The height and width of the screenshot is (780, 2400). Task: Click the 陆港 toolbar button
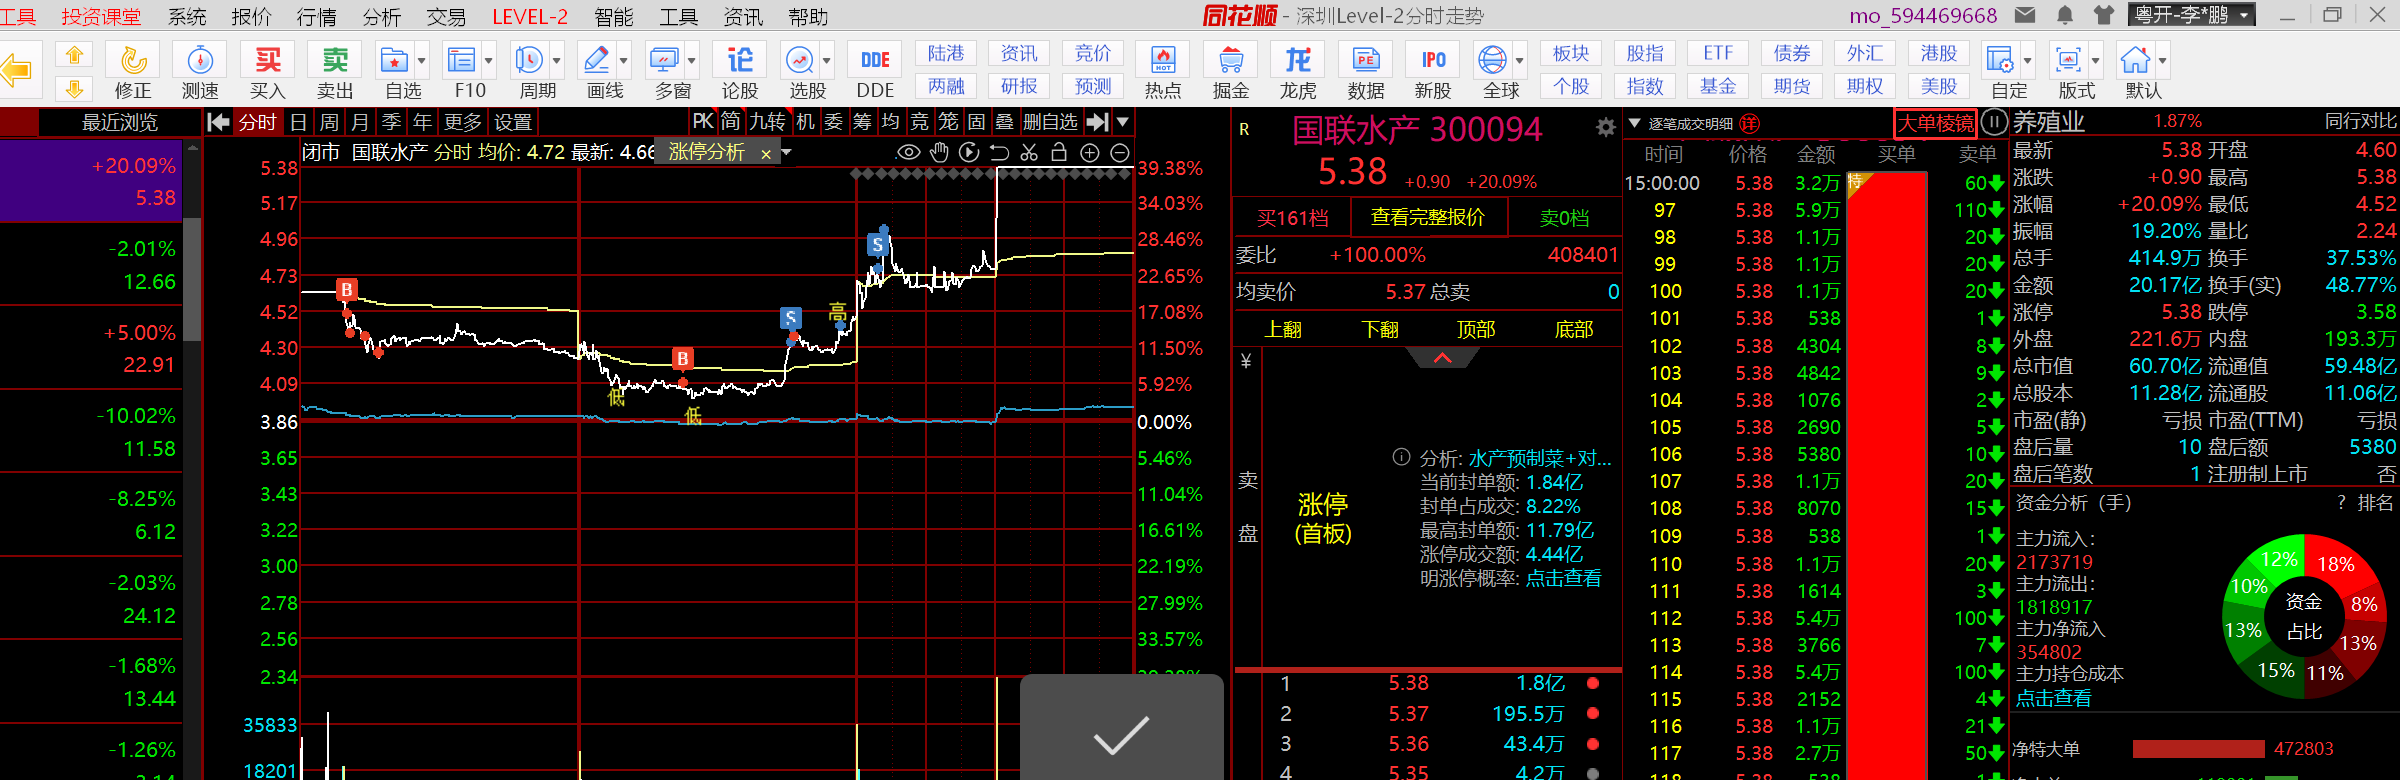click(x=946, y=53)
